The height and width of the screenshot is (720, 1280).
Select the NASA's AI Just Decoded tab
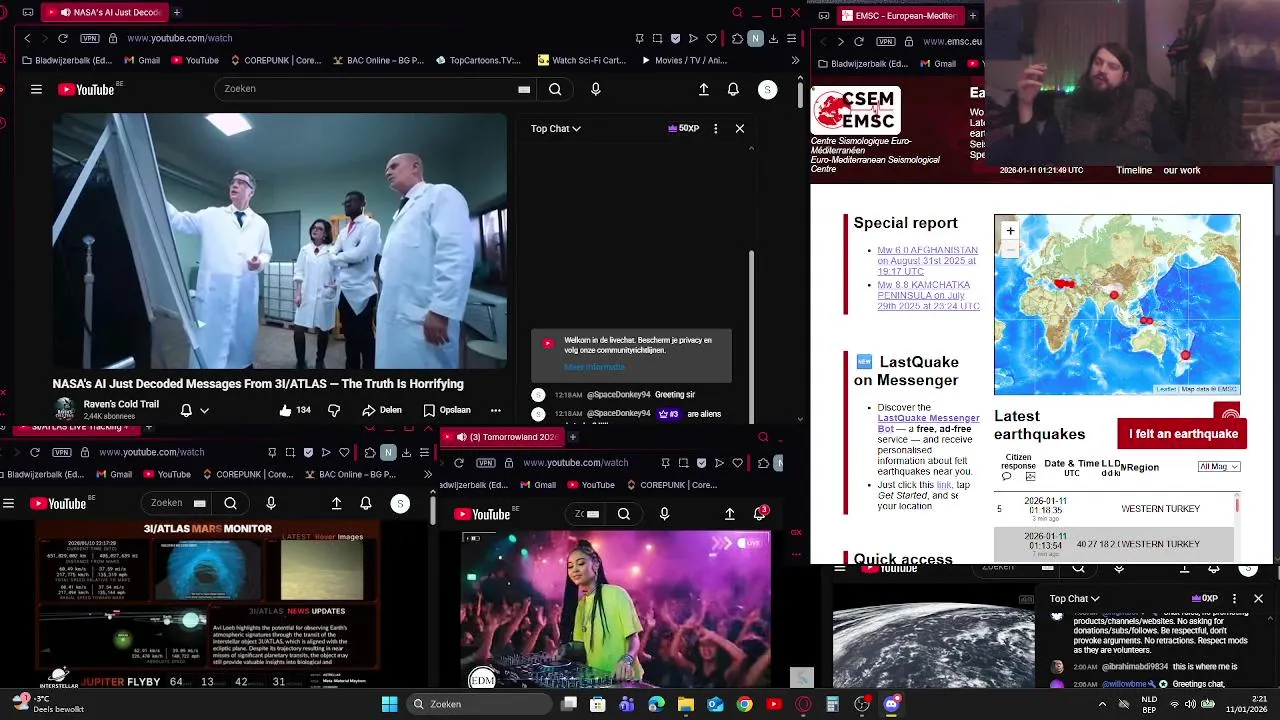click(105, 13)
